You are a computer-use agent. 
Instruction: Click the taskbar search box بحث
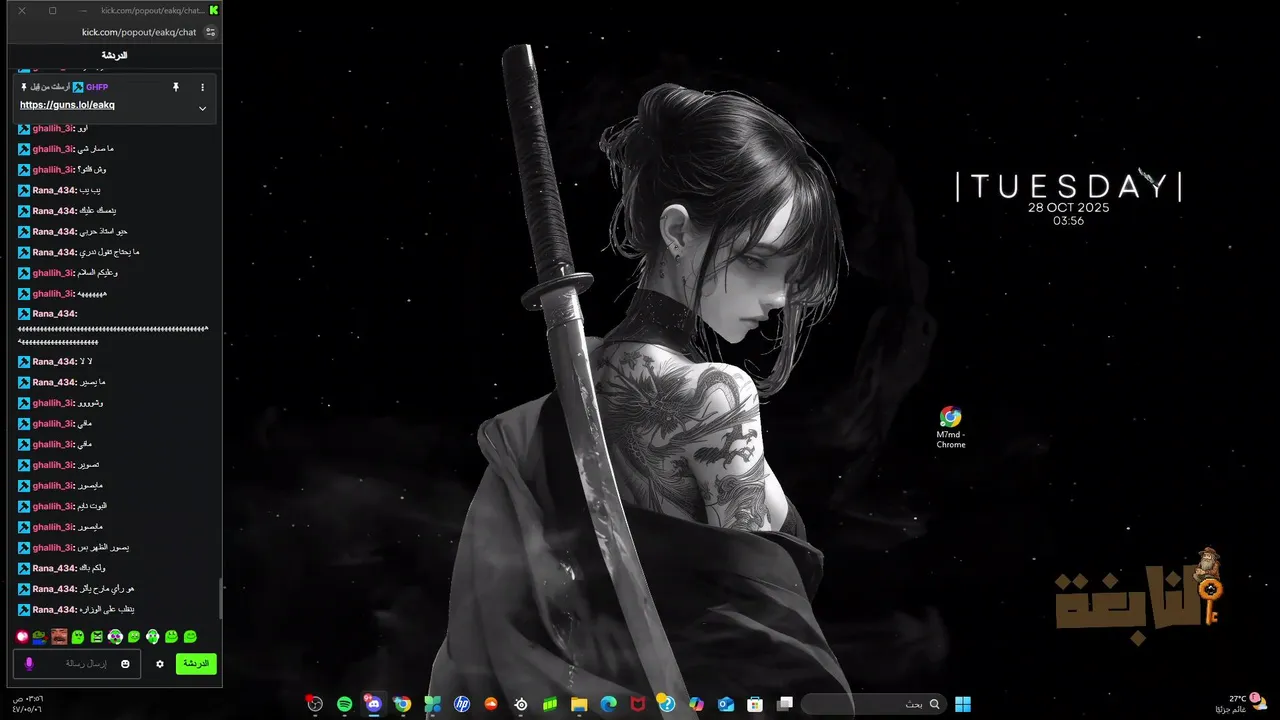(x=873, y=704)
